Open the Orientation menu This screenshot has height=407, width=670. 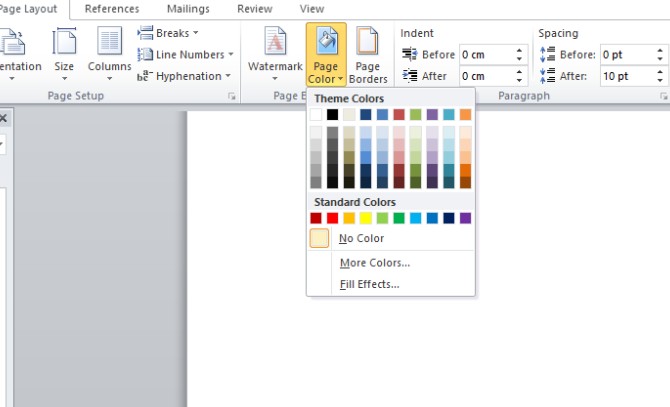point(17,53)
